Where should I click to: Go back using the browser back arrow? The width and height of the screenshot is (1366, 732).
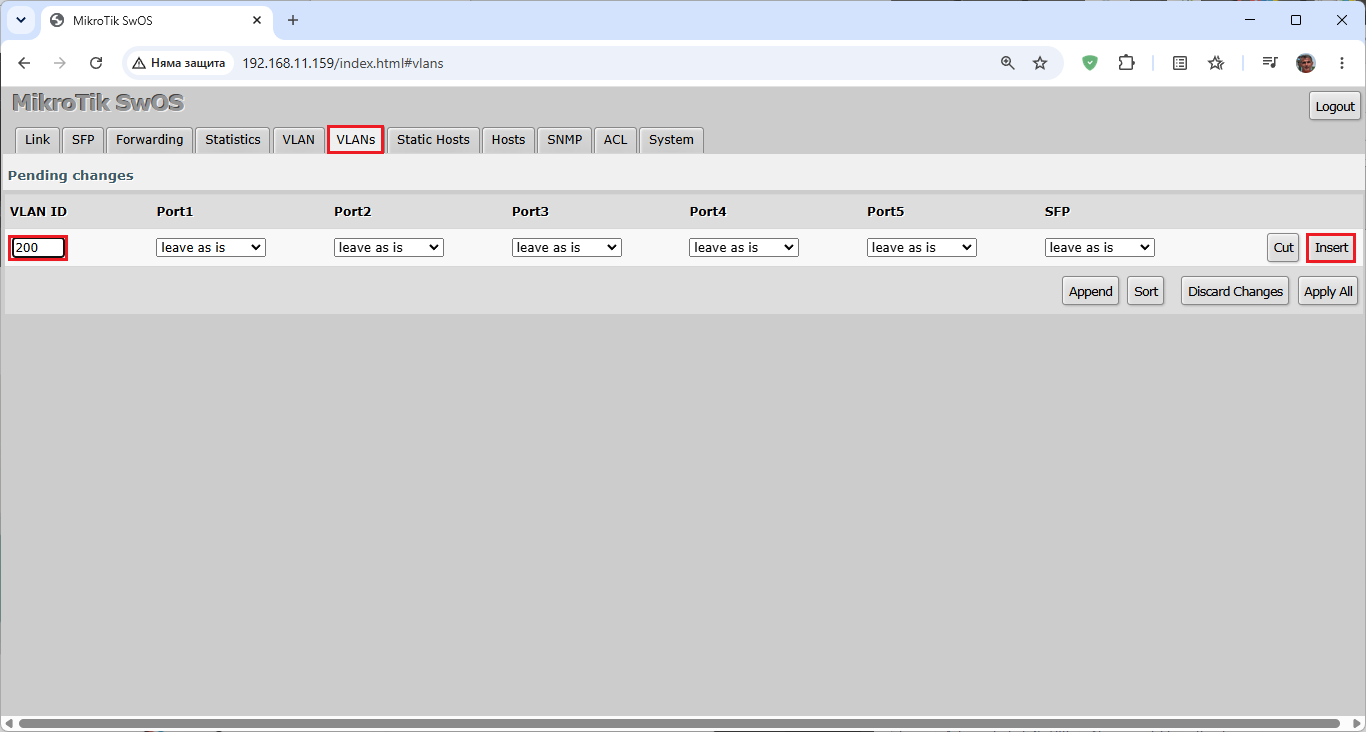25,63
